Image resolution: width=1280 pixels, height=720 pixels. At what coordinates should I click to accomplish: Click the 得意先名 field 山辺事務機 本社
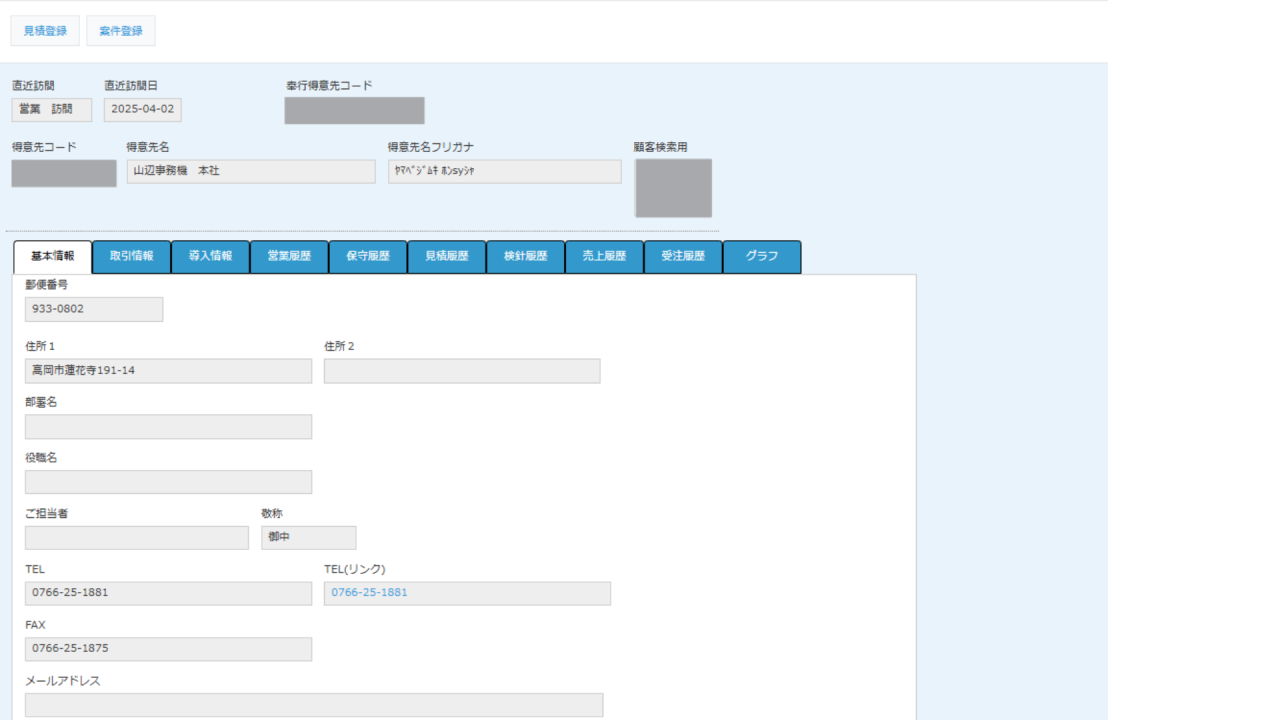(251, 172)
